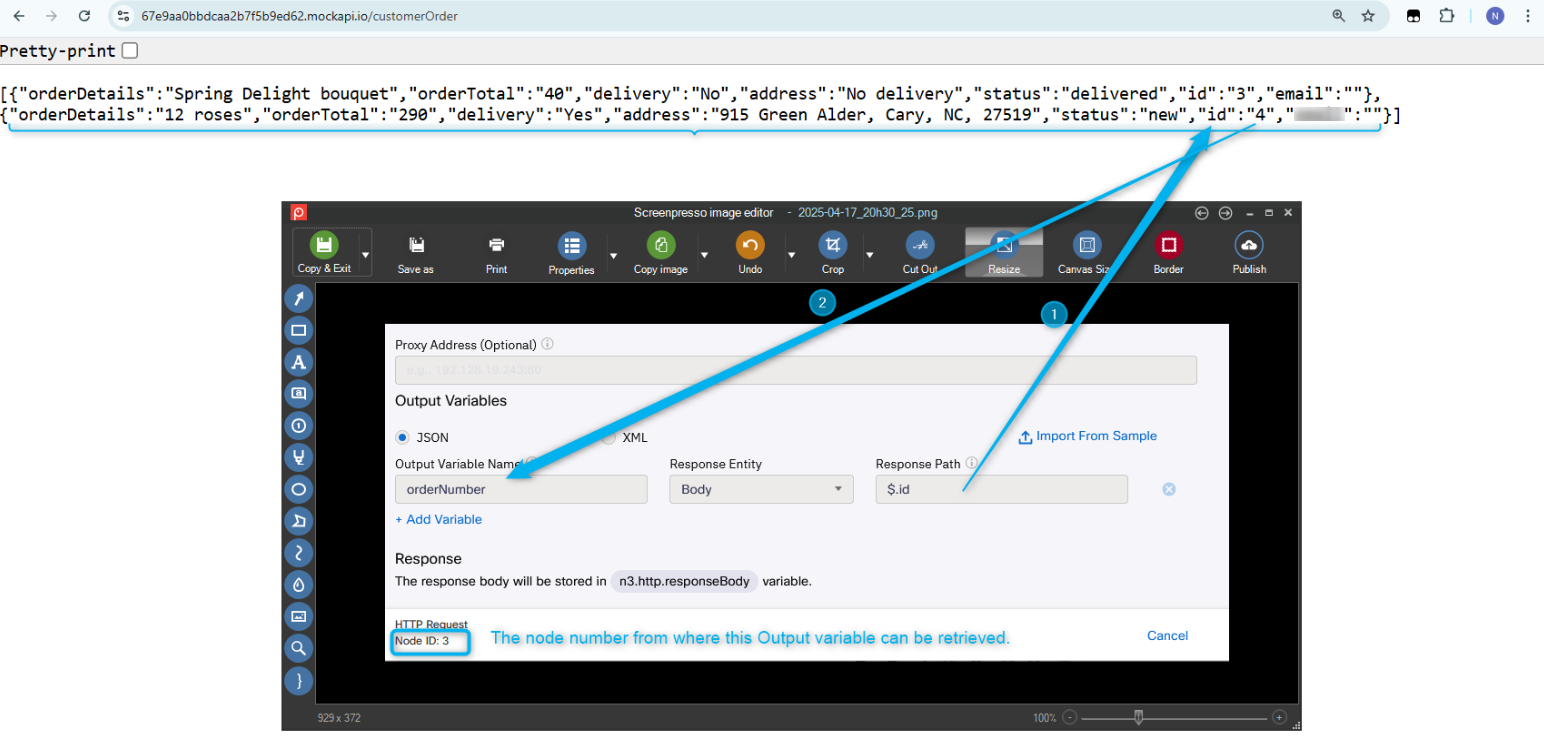Click the Import From Sample link
The width and height of the screenshot is (1544, 745).
1087,436
